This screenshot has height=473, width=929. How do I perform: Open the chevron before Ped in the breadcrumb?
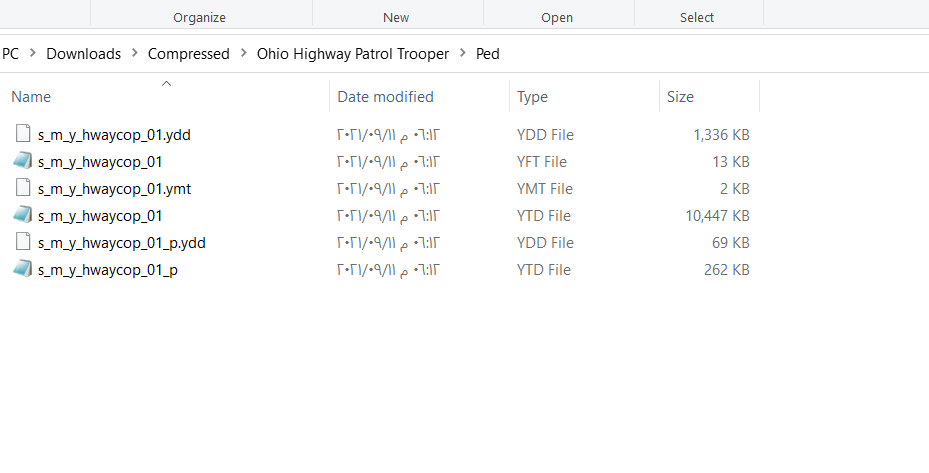(x=463, y=54)
